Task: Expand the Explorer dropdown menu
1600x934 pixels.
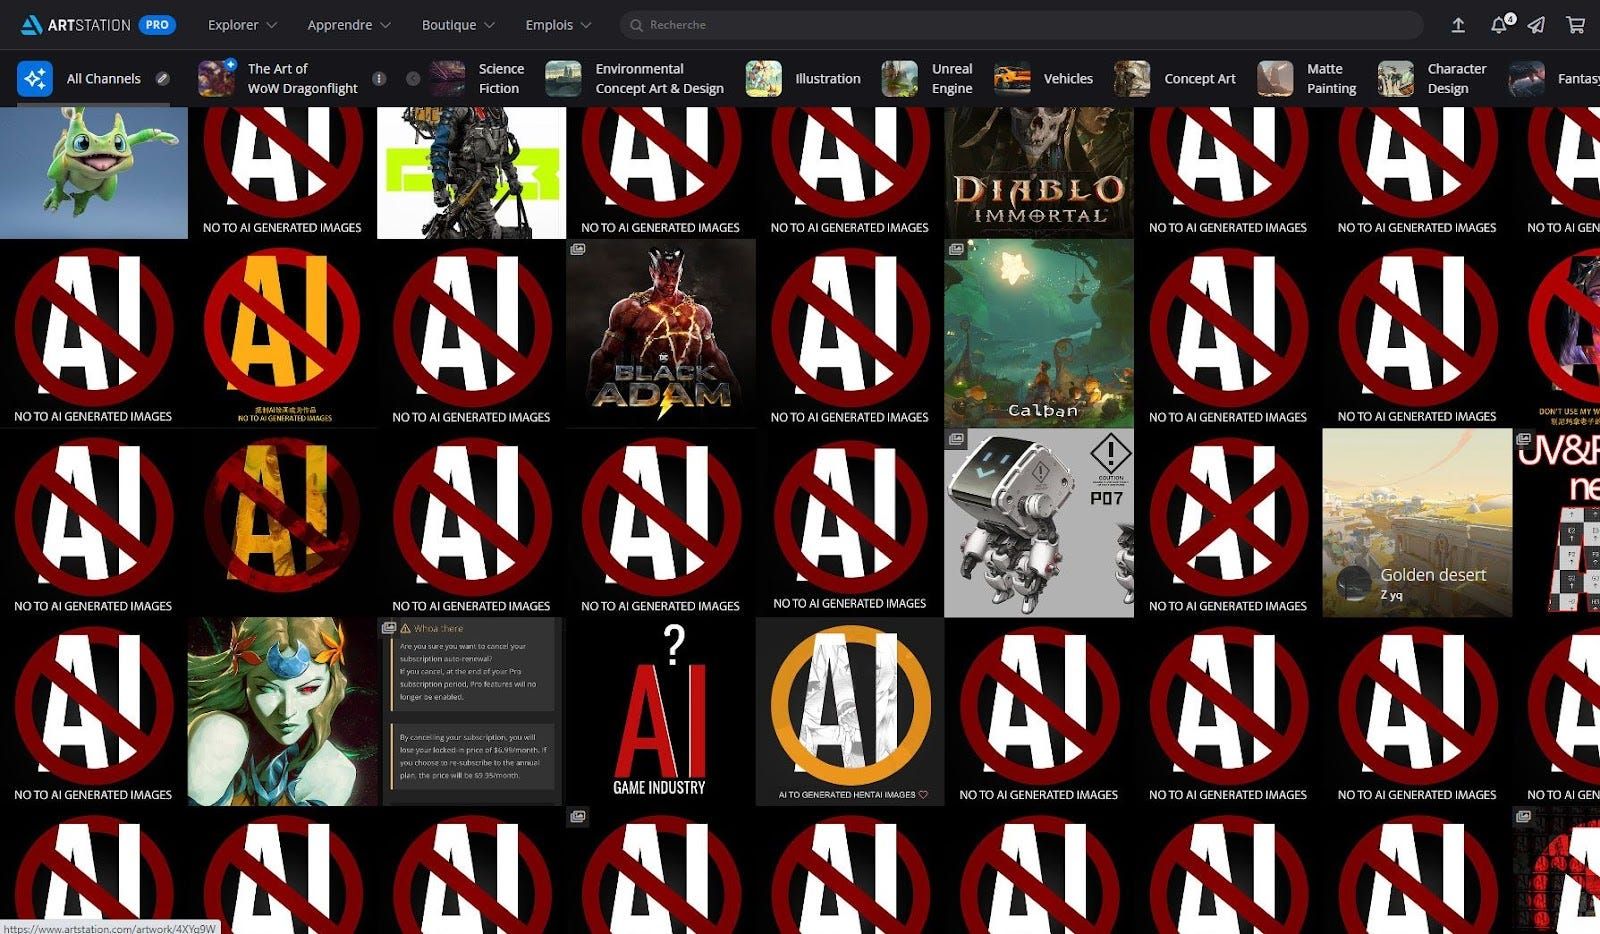Action: [x=242, y=25]
